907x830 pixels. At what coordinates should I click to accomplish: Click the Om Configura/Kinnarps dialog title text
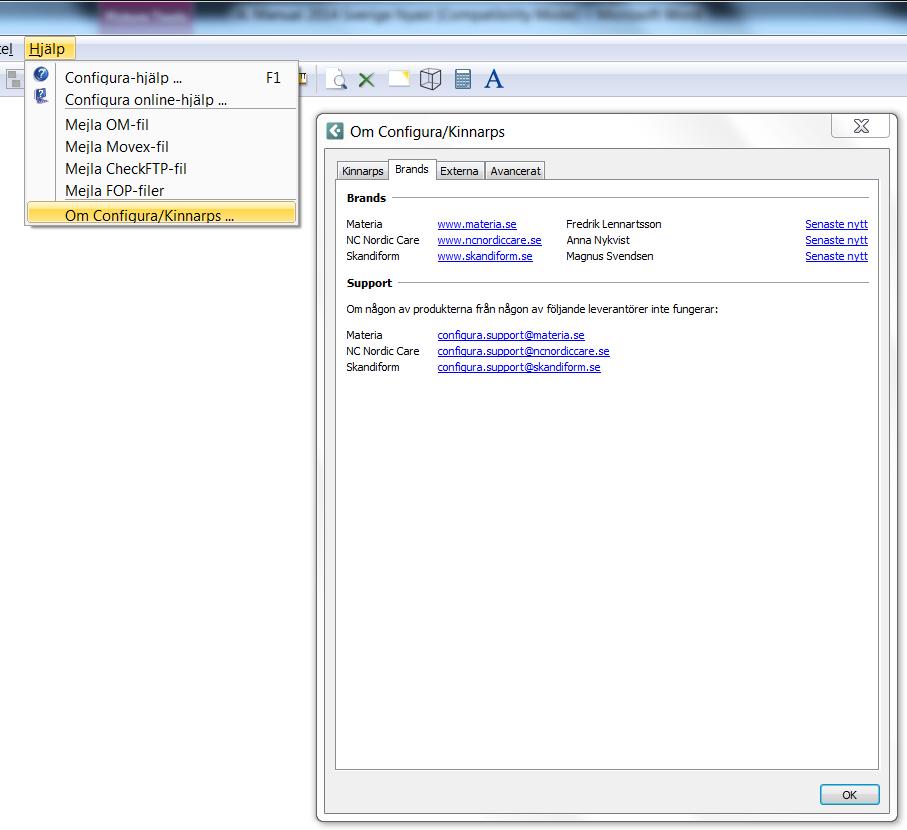click(x=427, y=132)
